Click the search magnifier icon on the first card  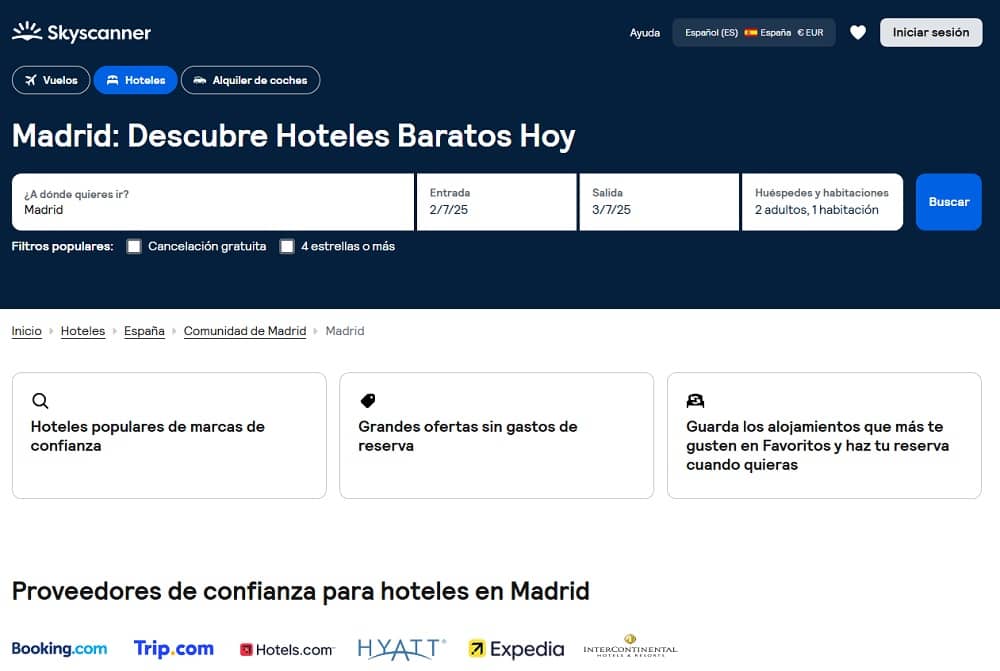point(40,401)
